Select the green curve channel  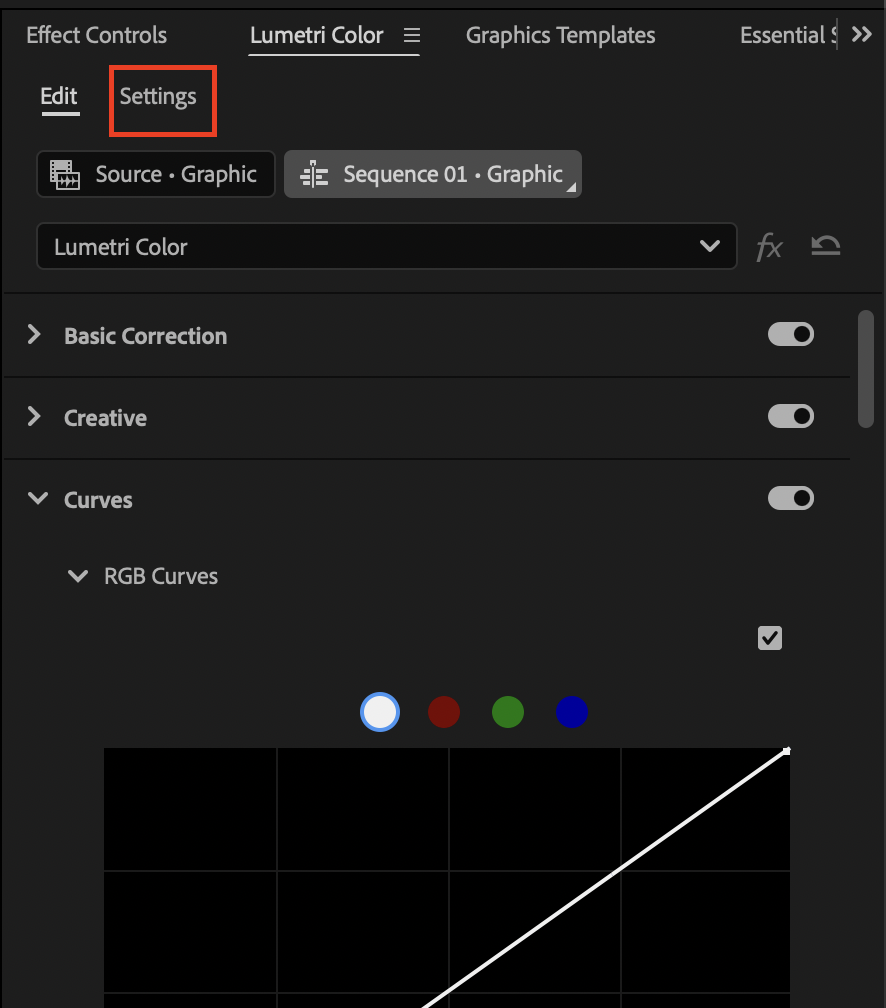point(508,712)
